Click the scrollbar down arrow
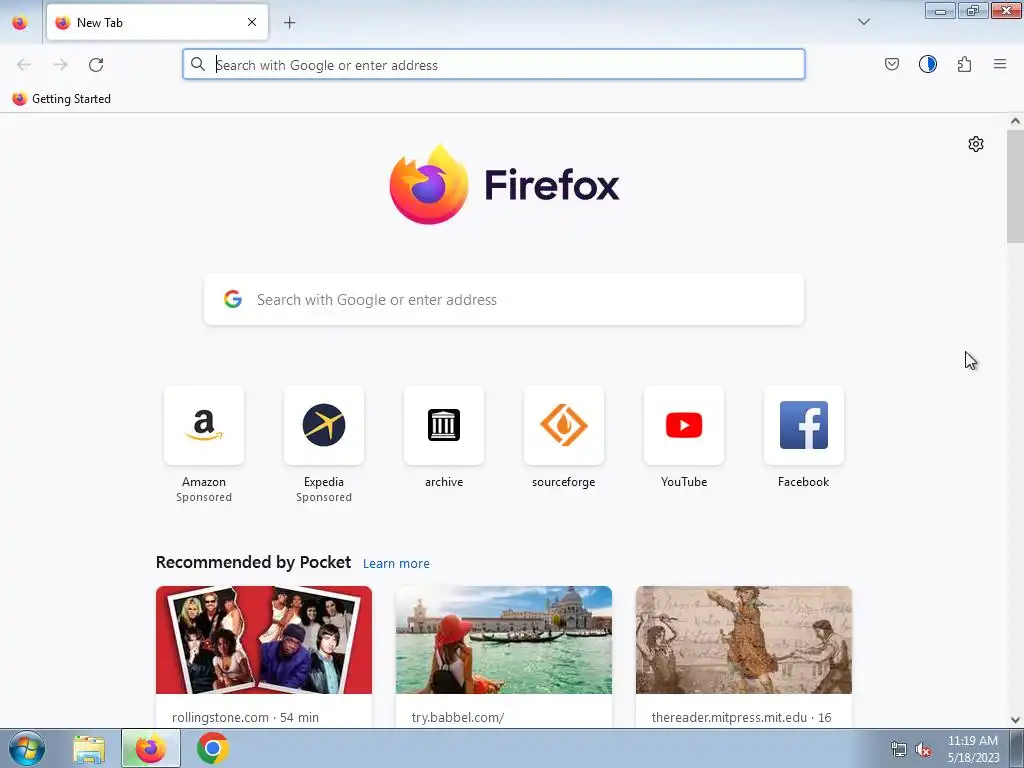 (x=1015, y=720)
